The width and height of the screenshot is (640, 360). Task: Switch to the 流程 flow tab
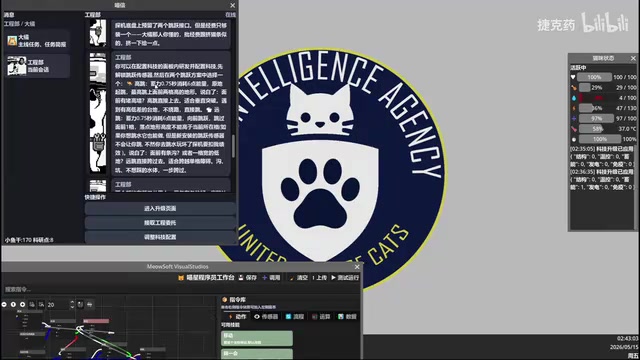(295, 317)
